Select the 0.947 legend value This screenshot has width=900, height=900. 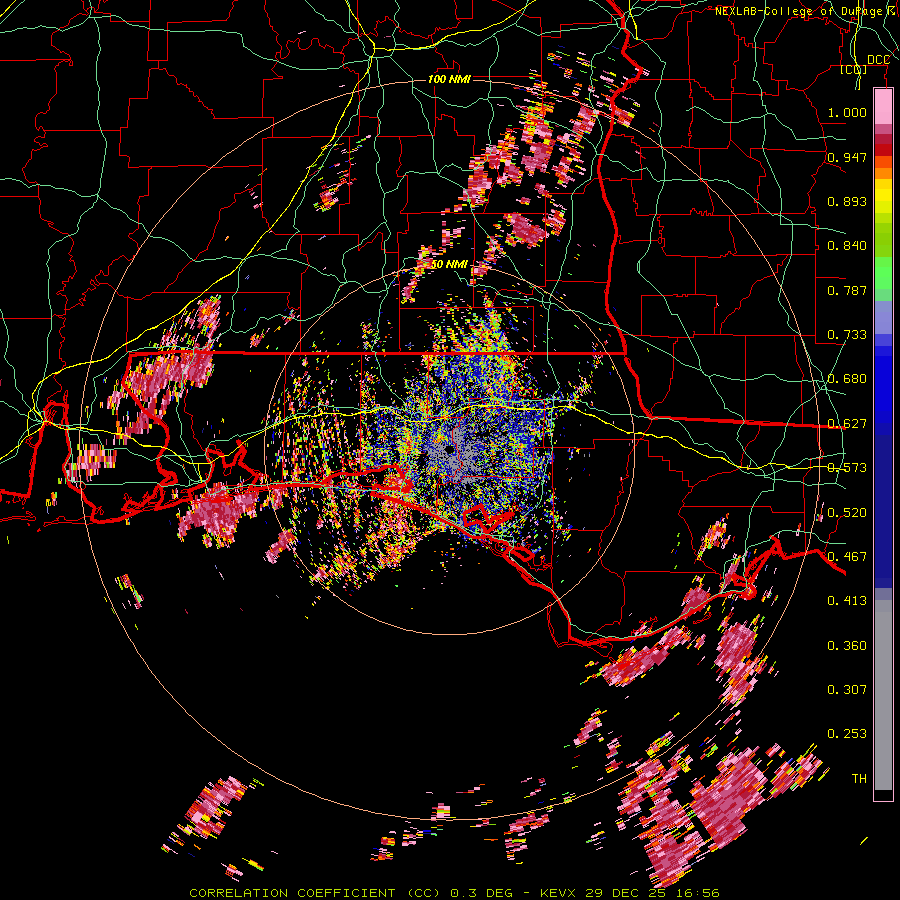point(847,157)
